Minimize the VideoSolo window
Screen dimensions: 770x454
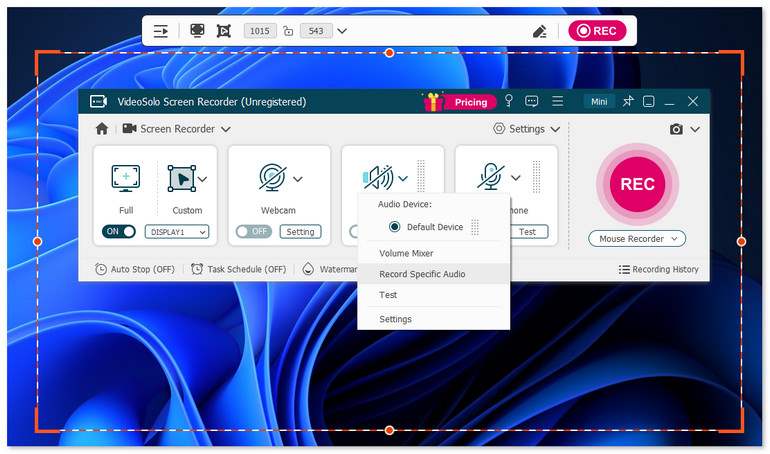pos(669,102)
